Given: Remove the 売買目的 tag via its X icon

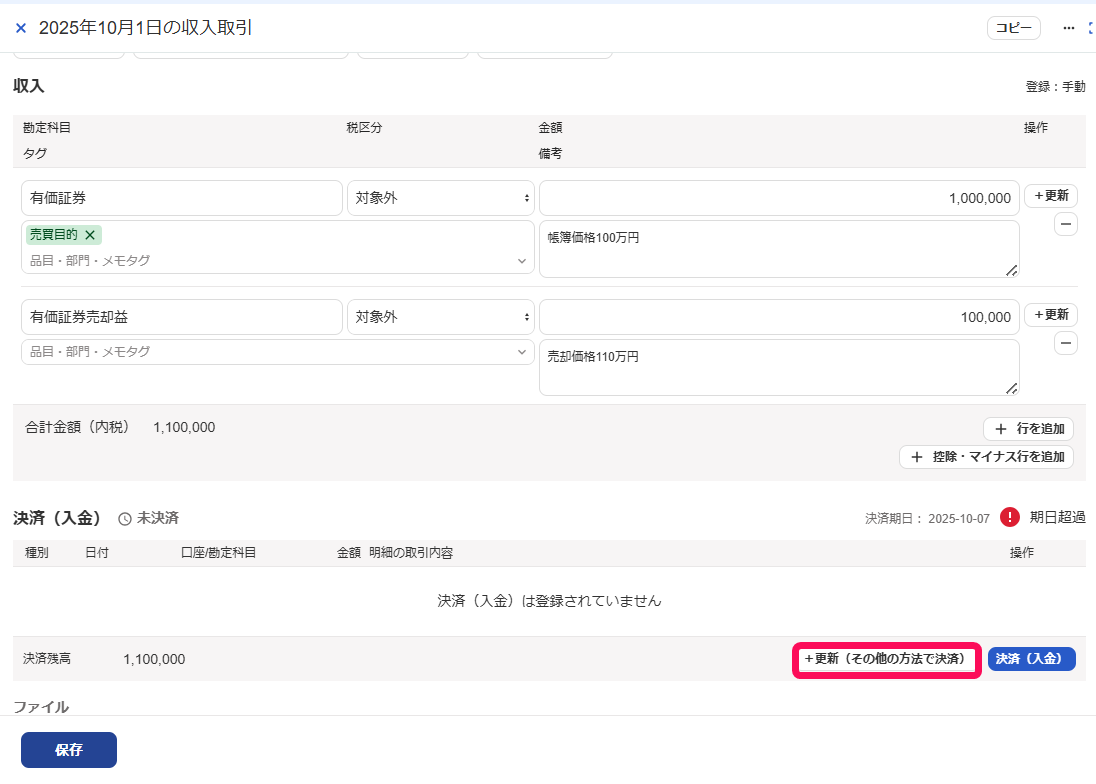Looking at the screenshot, I should point(90,235).
